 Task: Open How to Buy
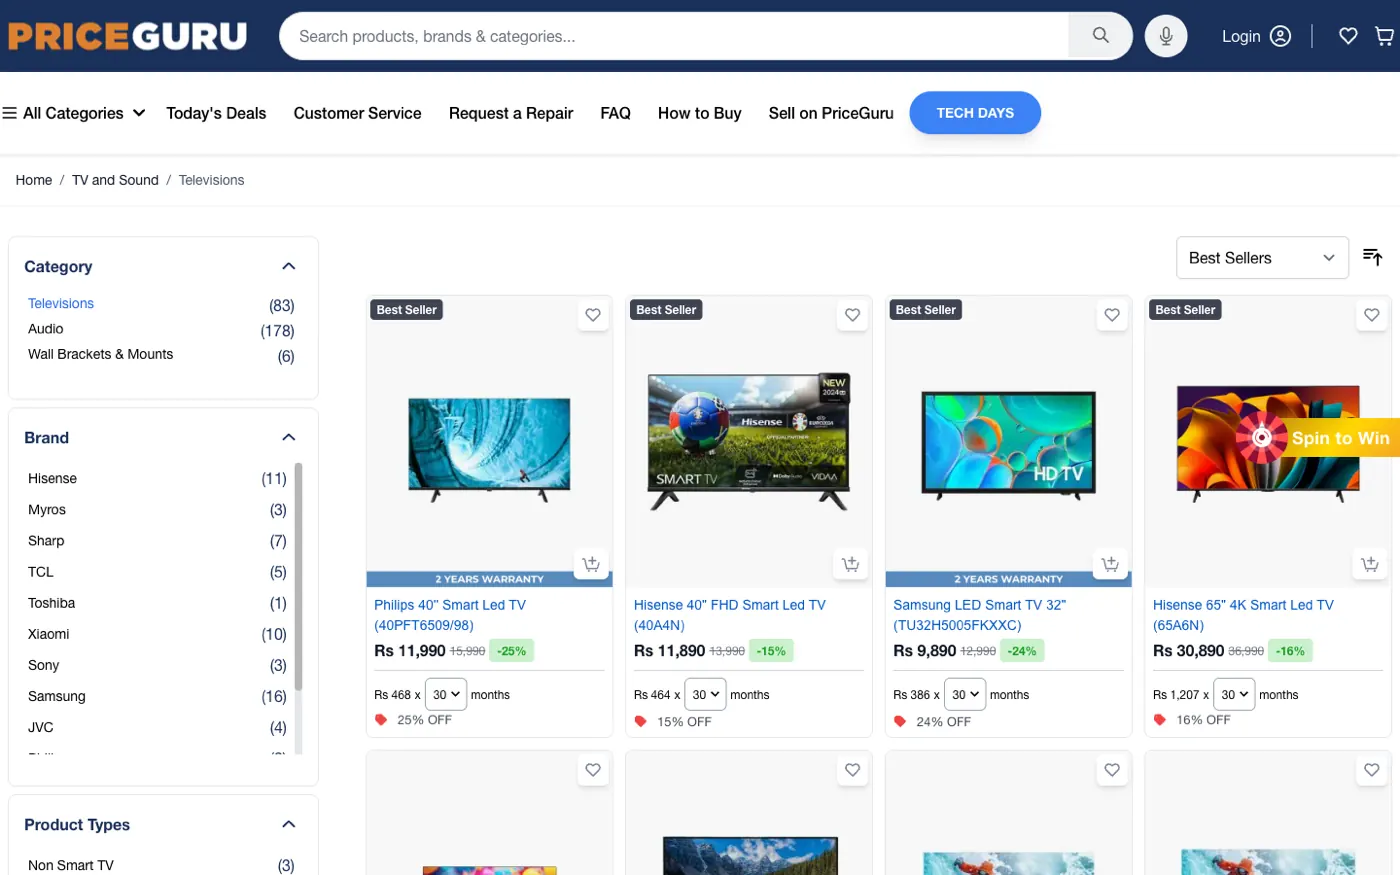699,113
